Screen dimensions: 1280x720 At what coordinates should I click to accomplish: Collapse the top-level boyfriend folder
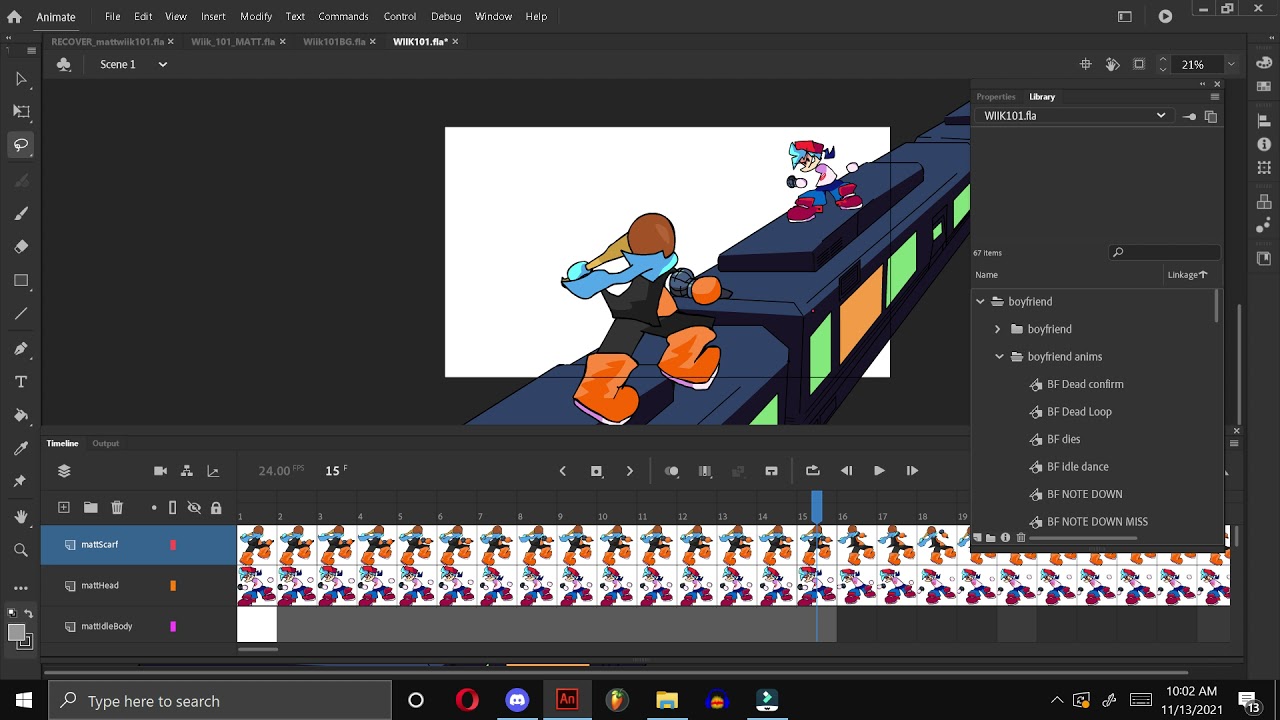981,302
